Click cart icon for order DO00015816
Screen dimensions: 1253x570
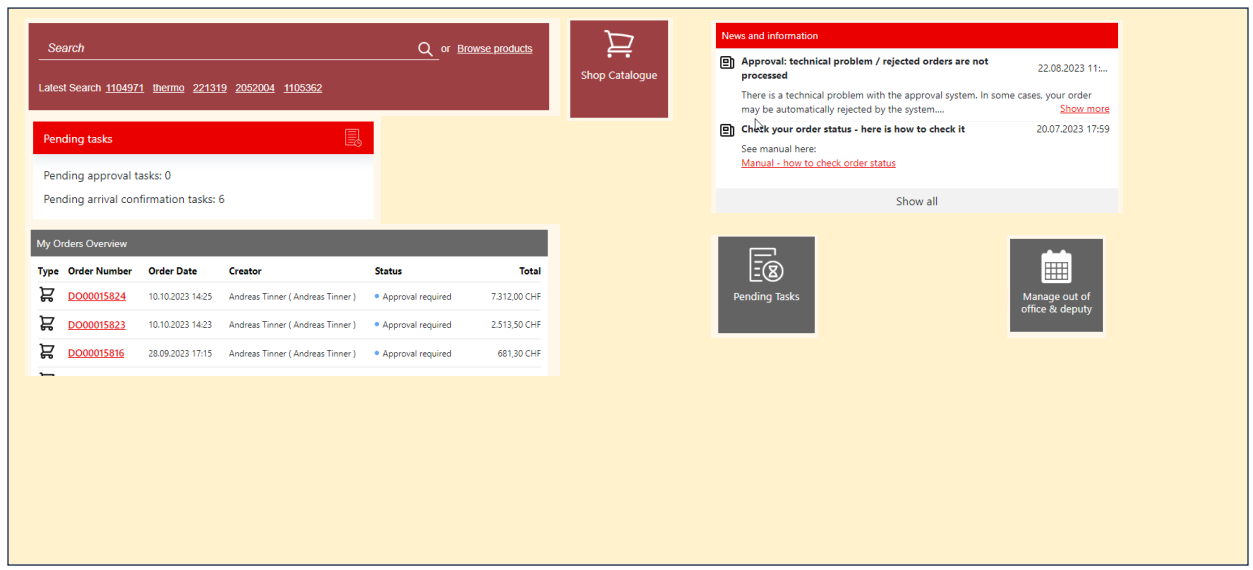click(x=46, y=352)
